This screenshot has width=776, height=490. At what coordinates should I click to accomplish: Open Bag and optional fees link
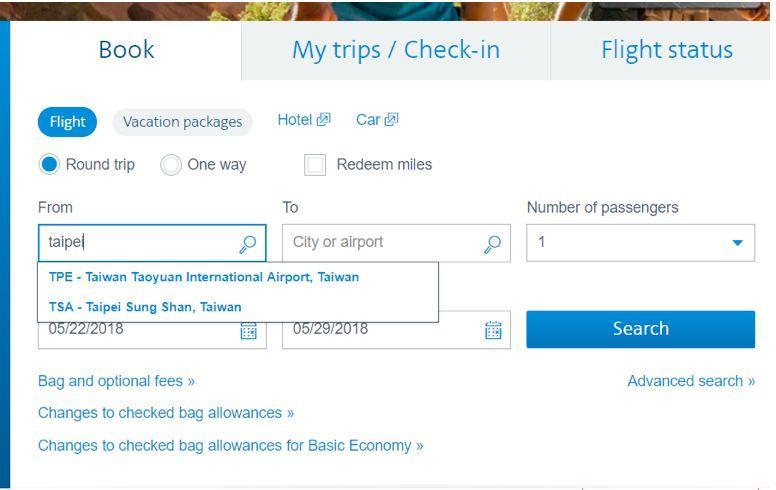tap(116, 381)
